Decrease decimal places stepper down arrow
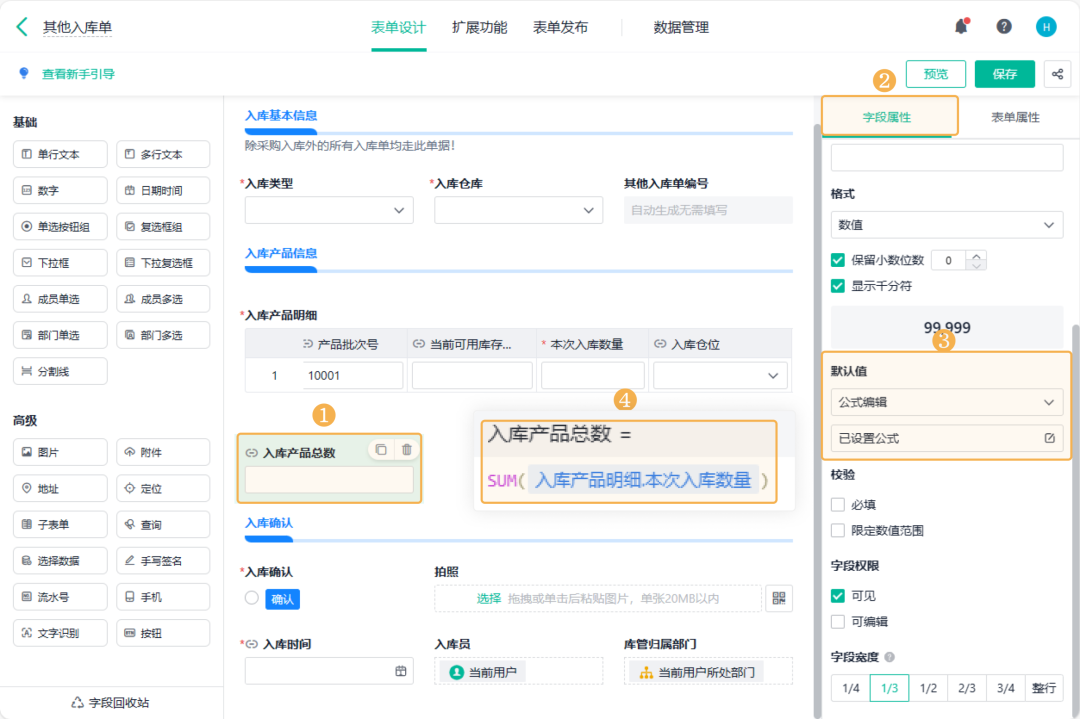 coord(976,265)
